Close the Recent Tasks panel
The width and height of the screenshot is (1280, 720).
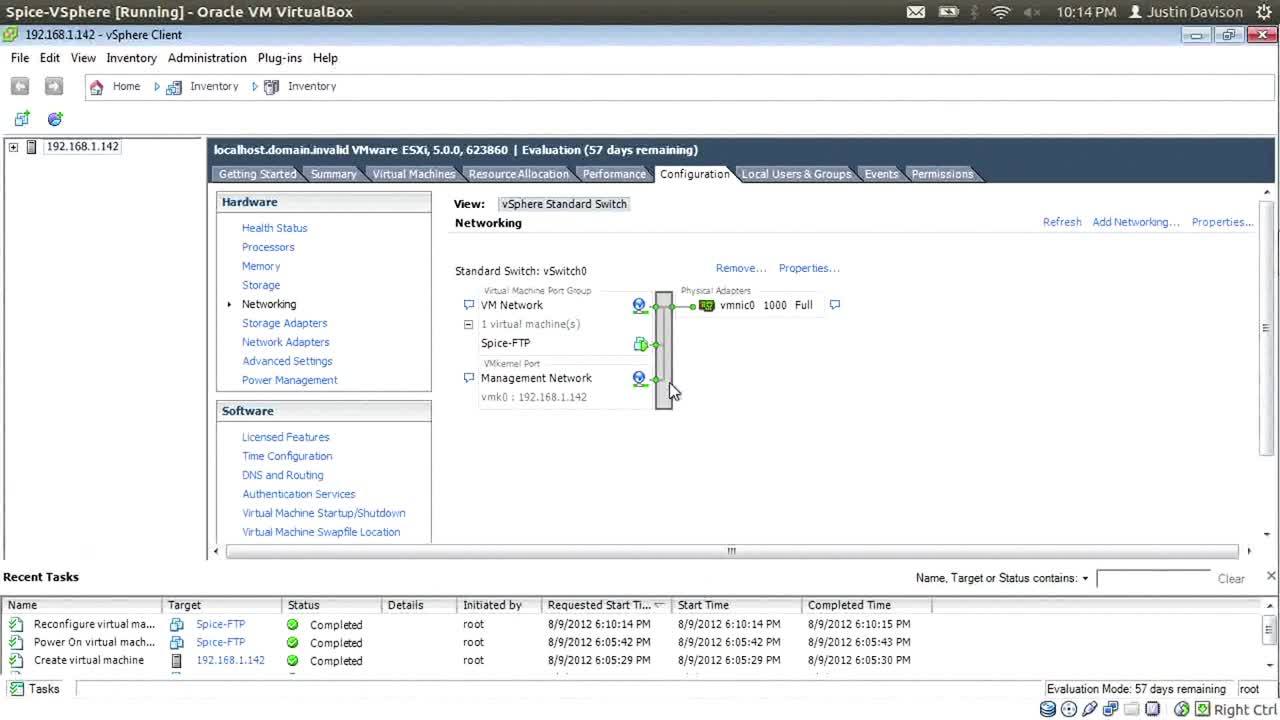(x=1271, y=576)
